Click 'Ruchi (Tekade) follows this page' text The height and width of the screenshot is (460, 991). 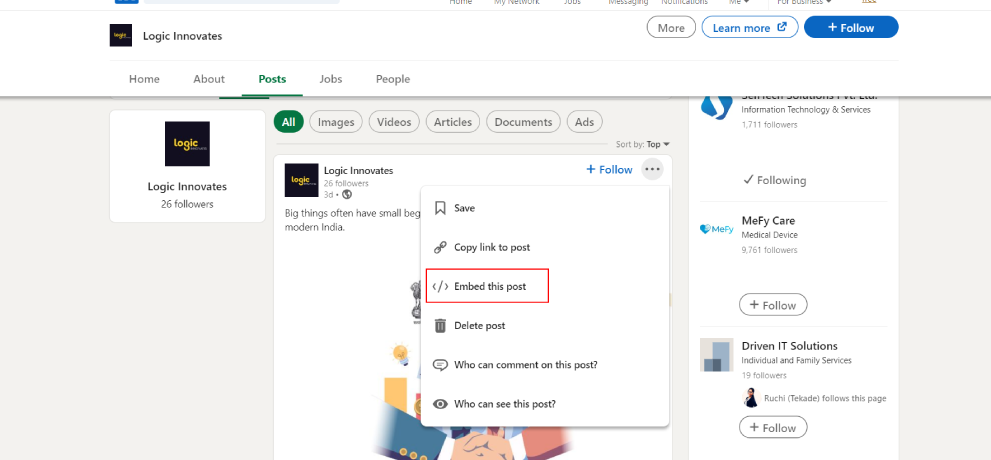825,398
